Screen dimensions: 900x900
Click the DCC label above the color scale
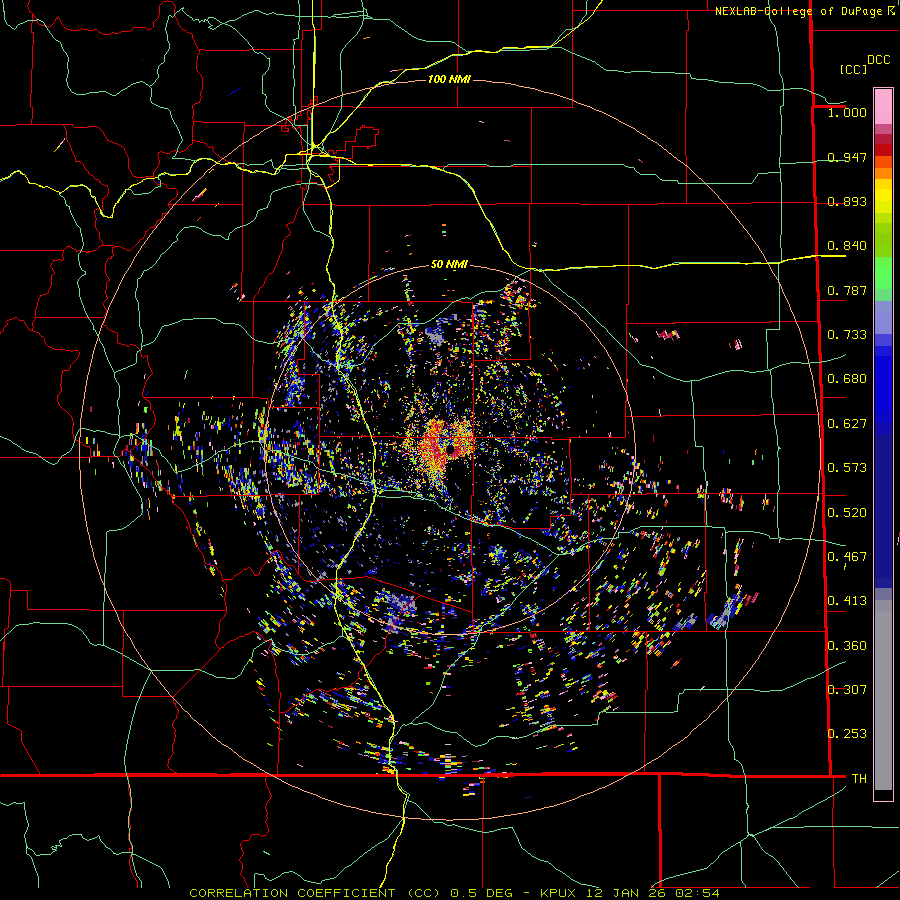[878, 60]
